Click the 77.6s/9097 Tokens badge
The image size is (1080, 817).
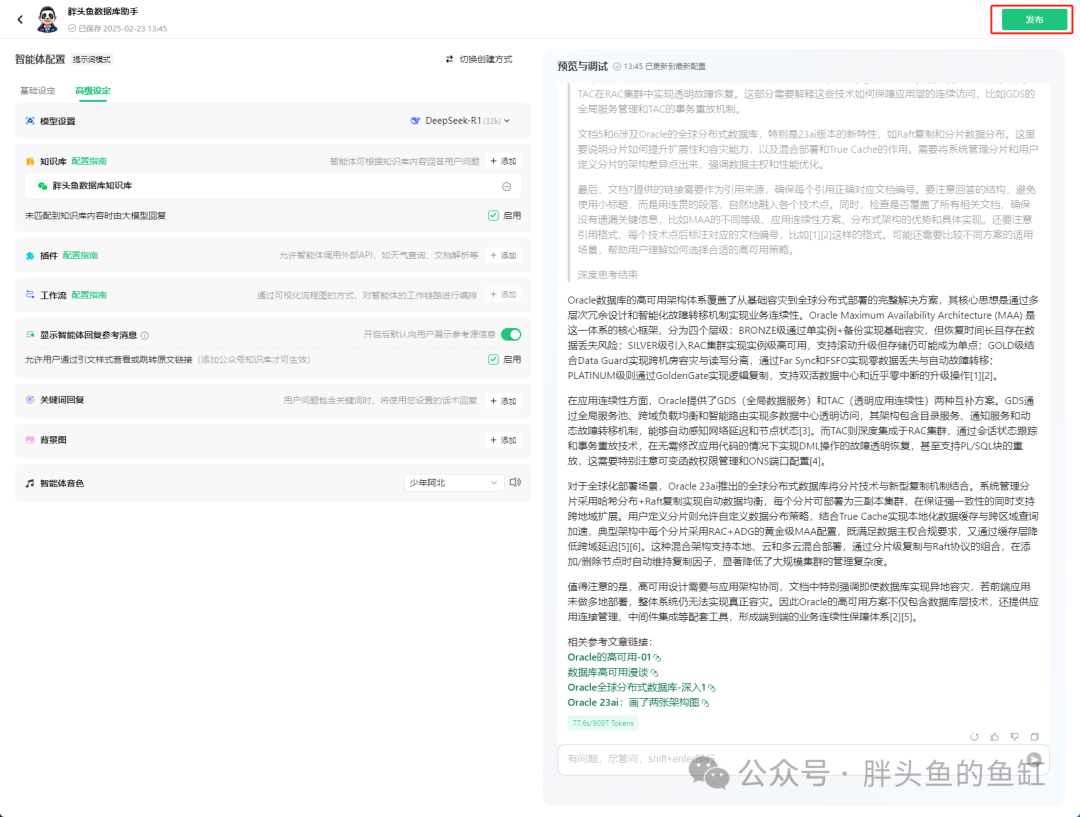(x=603, y=723)
